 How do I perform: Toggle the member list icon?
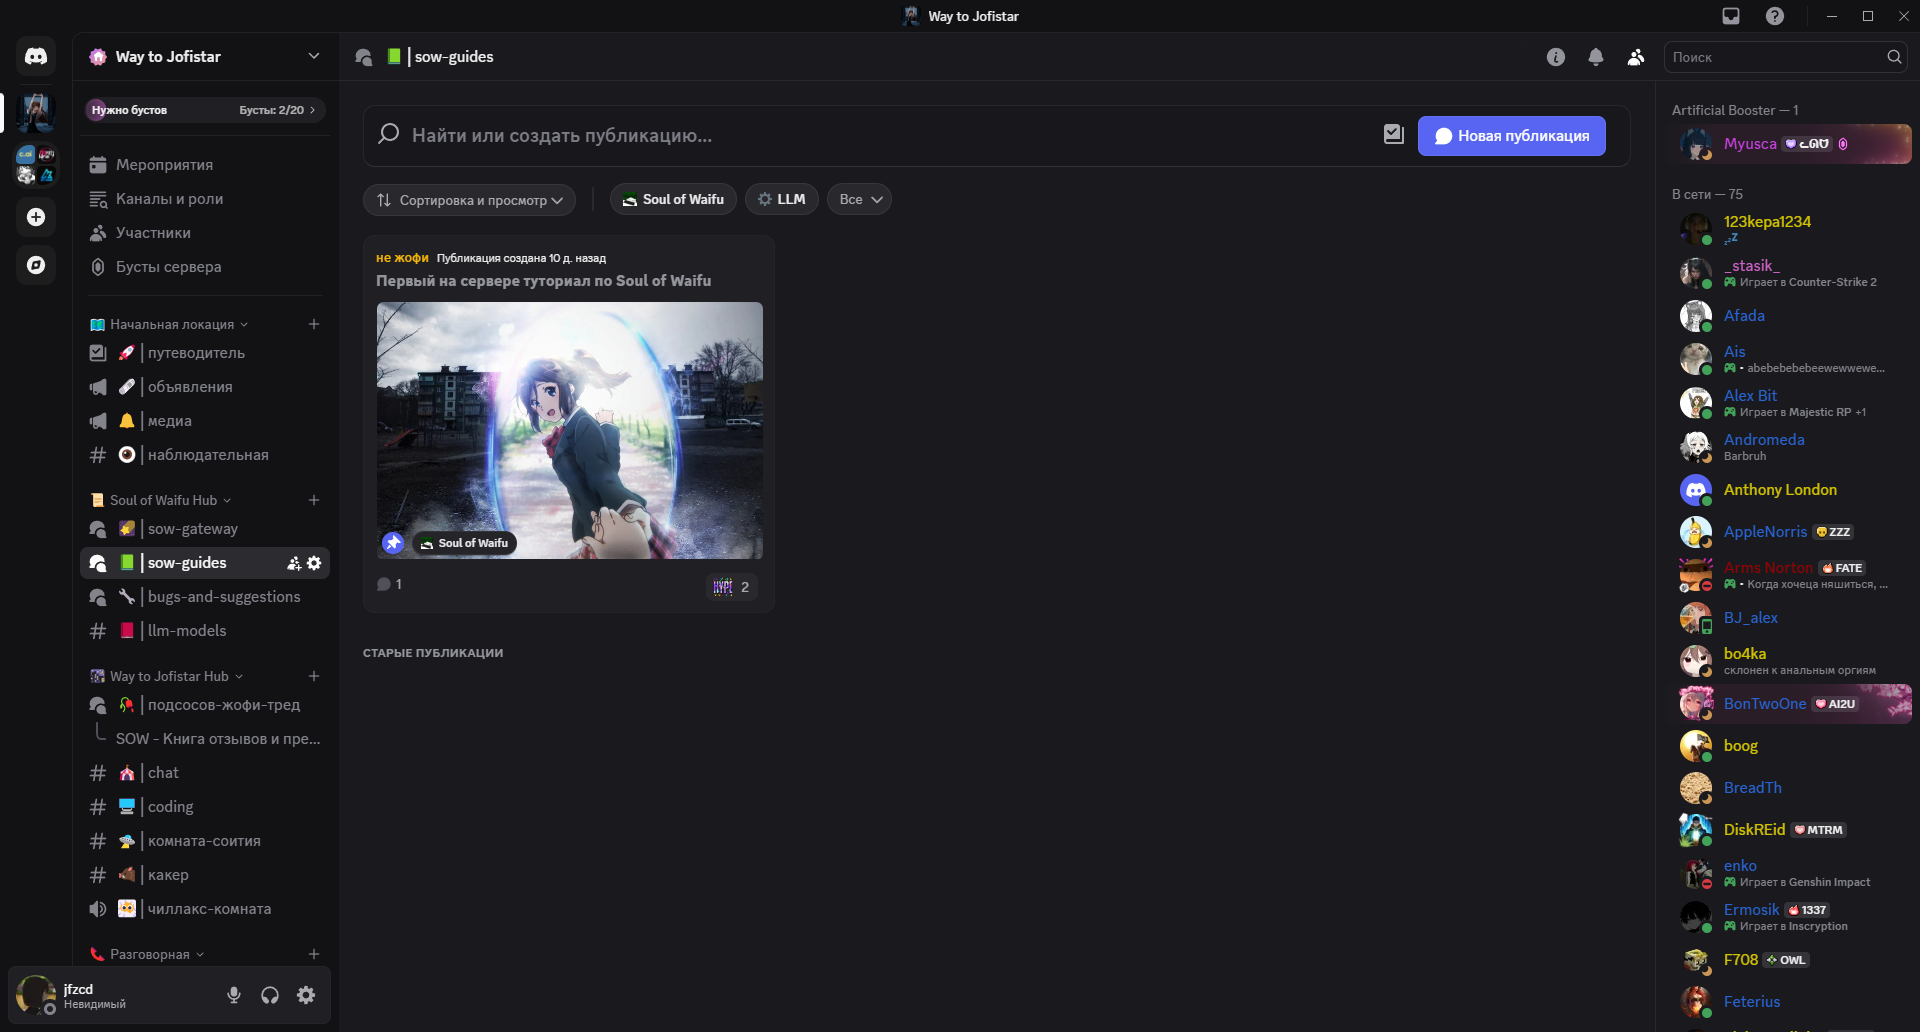click(1636, 57)
